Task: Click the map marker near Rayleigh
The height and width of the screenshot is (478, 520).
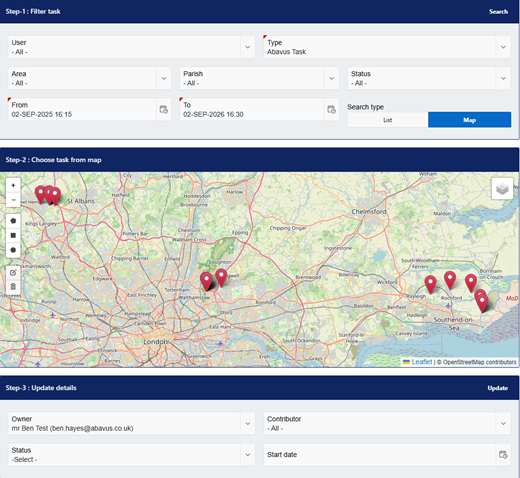Action: click(430, 284)
